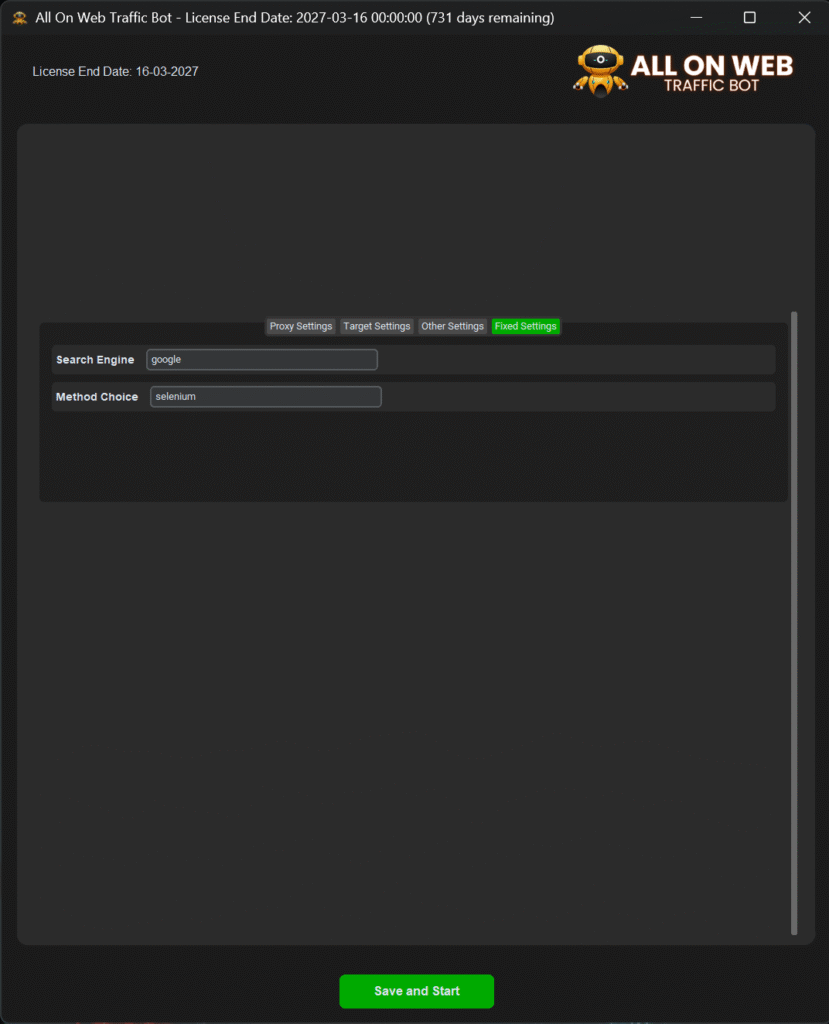
Task: Close the Traffic Bot window
Action: pos(803,18)
